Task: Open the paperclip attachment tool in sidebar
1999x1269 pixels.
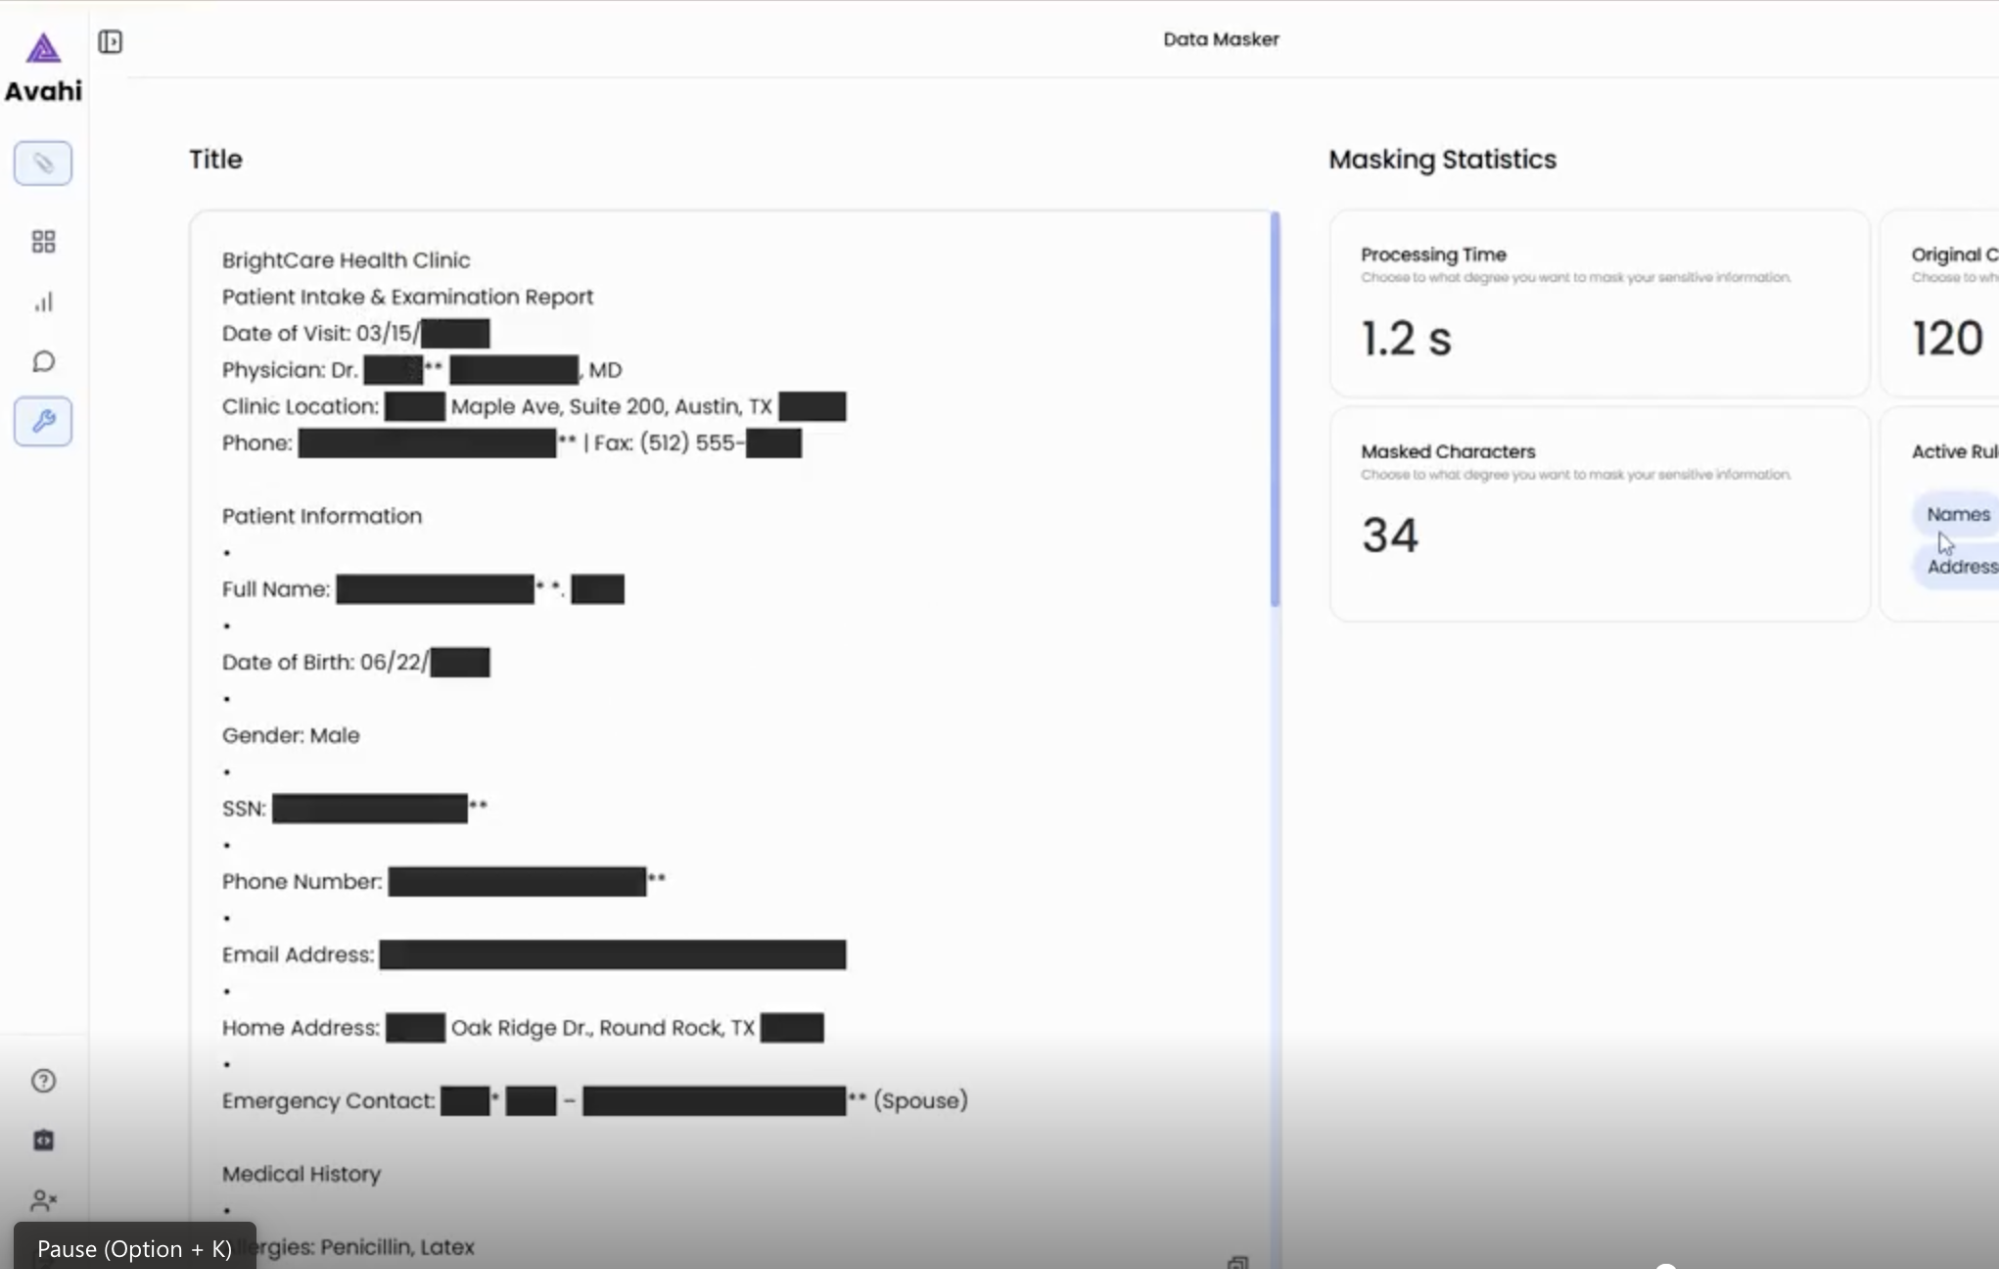Action: 43,163
